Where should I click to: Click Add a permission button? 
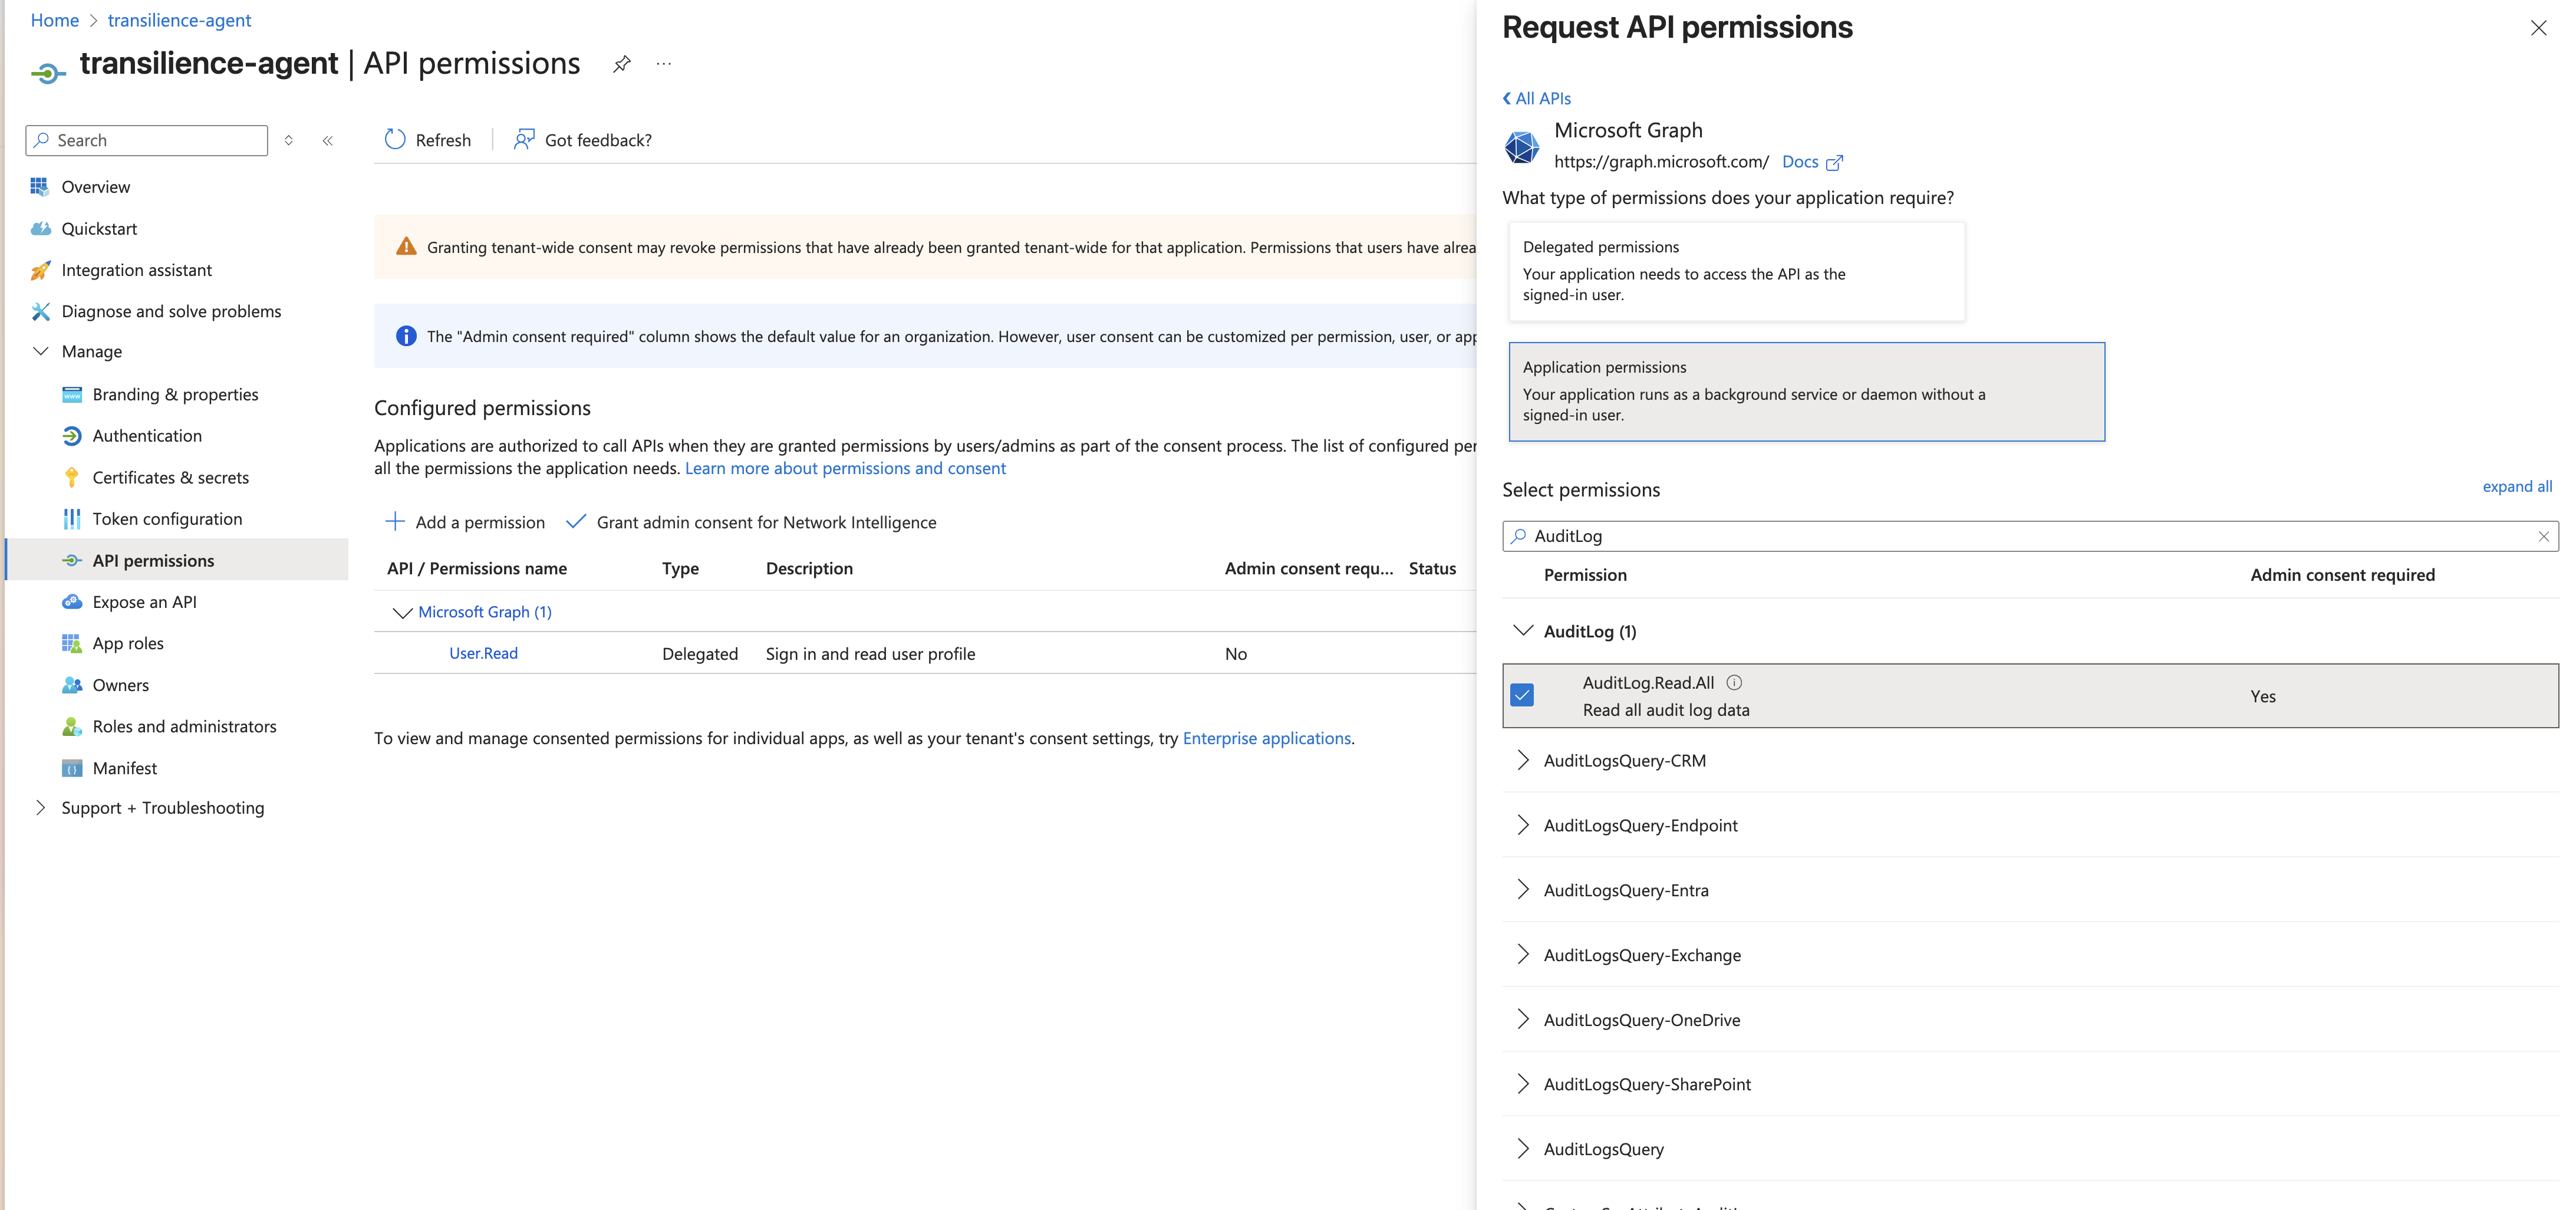[466, 522]
